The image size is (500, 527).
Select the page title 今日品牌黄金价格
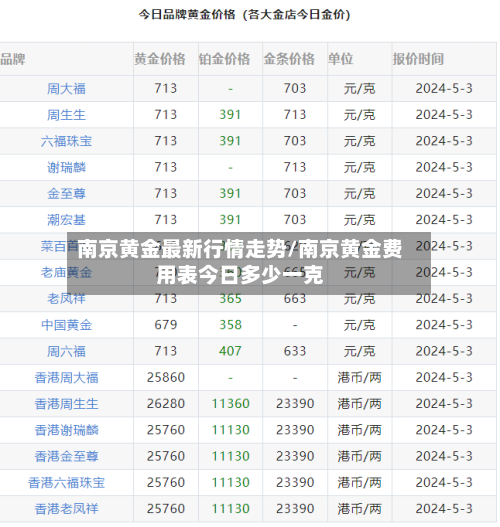187,14
